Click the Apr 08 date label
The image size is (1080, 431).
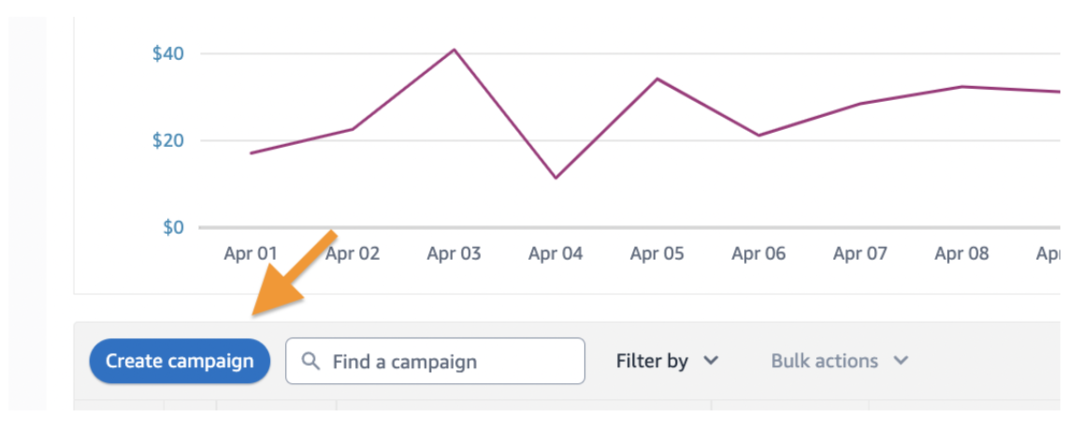961,254
